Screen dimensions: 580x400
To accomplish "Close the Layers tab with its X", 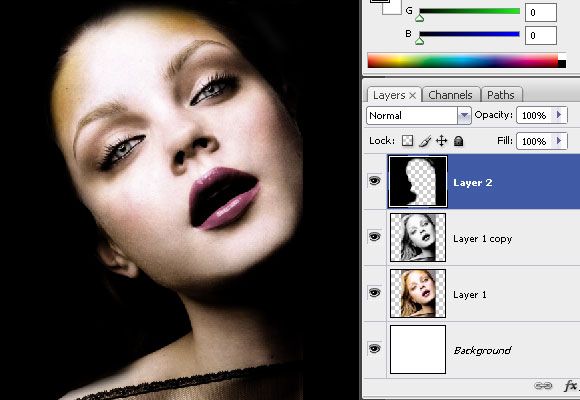I will 412,96.
